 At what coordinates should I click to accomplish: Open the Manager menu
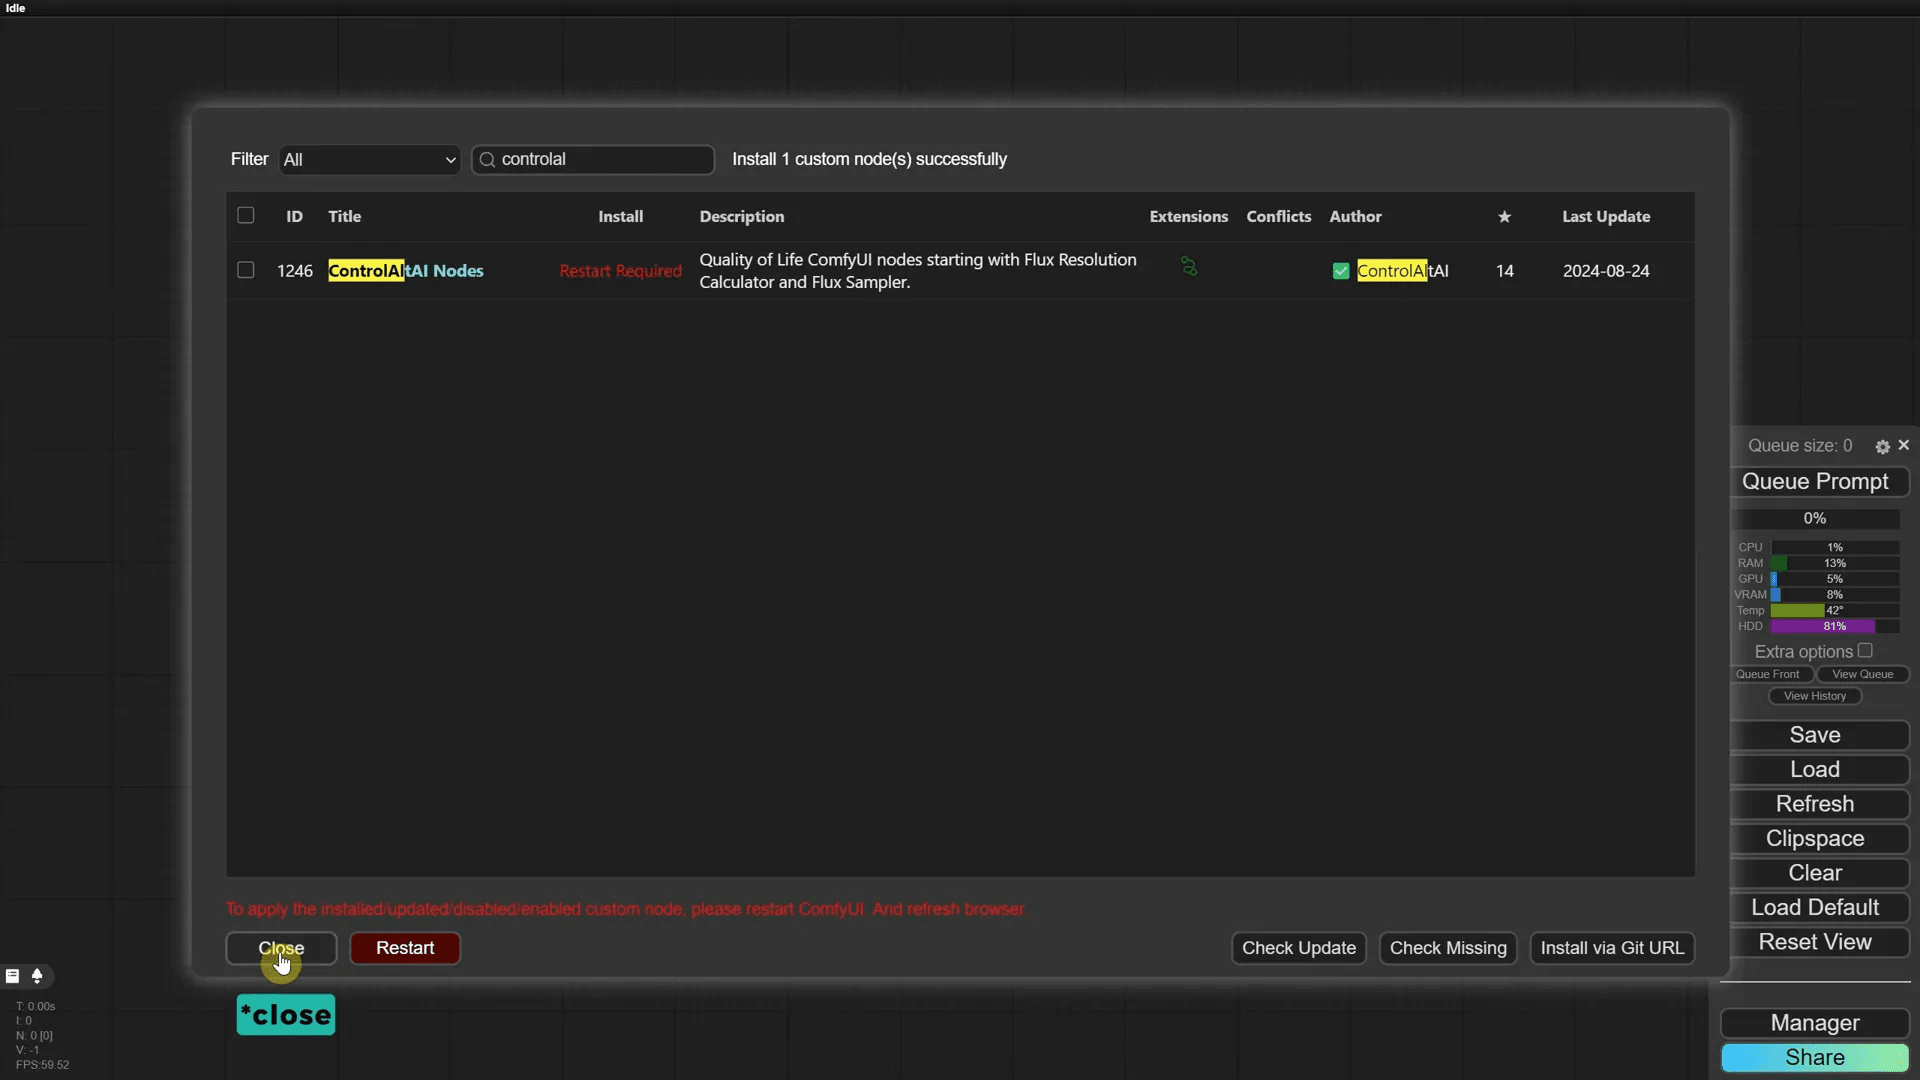pos(1814,1023)
